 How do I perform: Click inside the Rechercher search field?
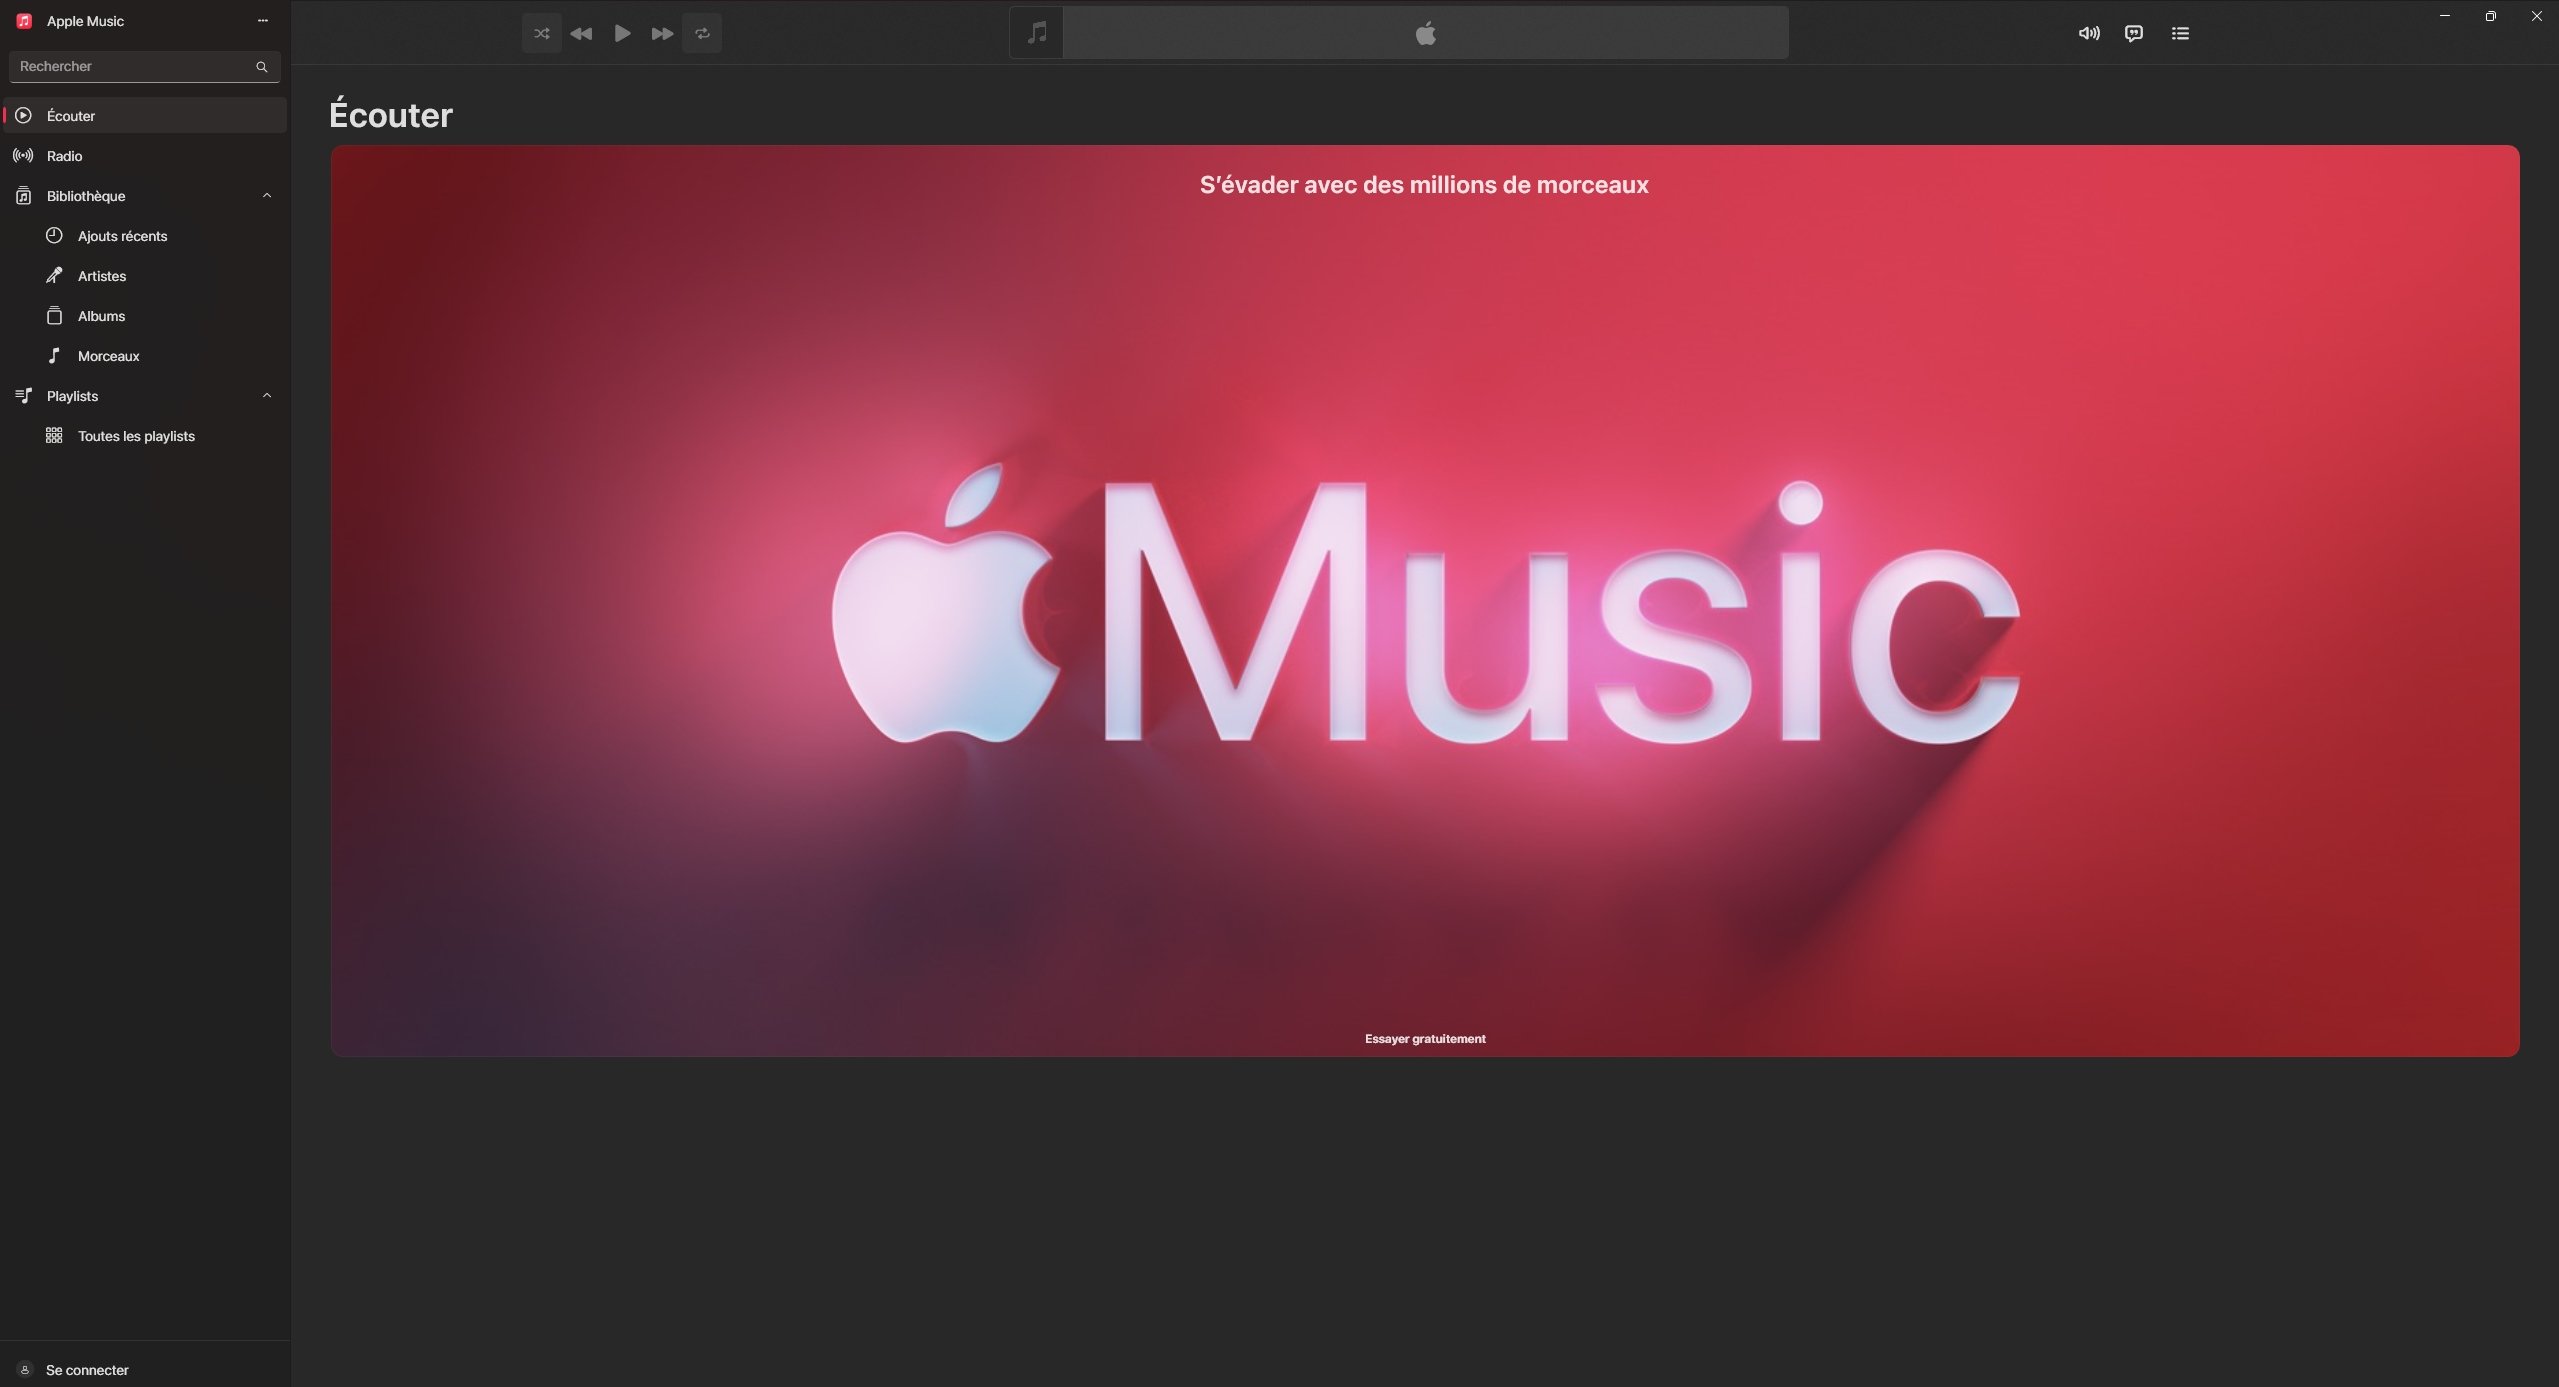coord(130,66)
